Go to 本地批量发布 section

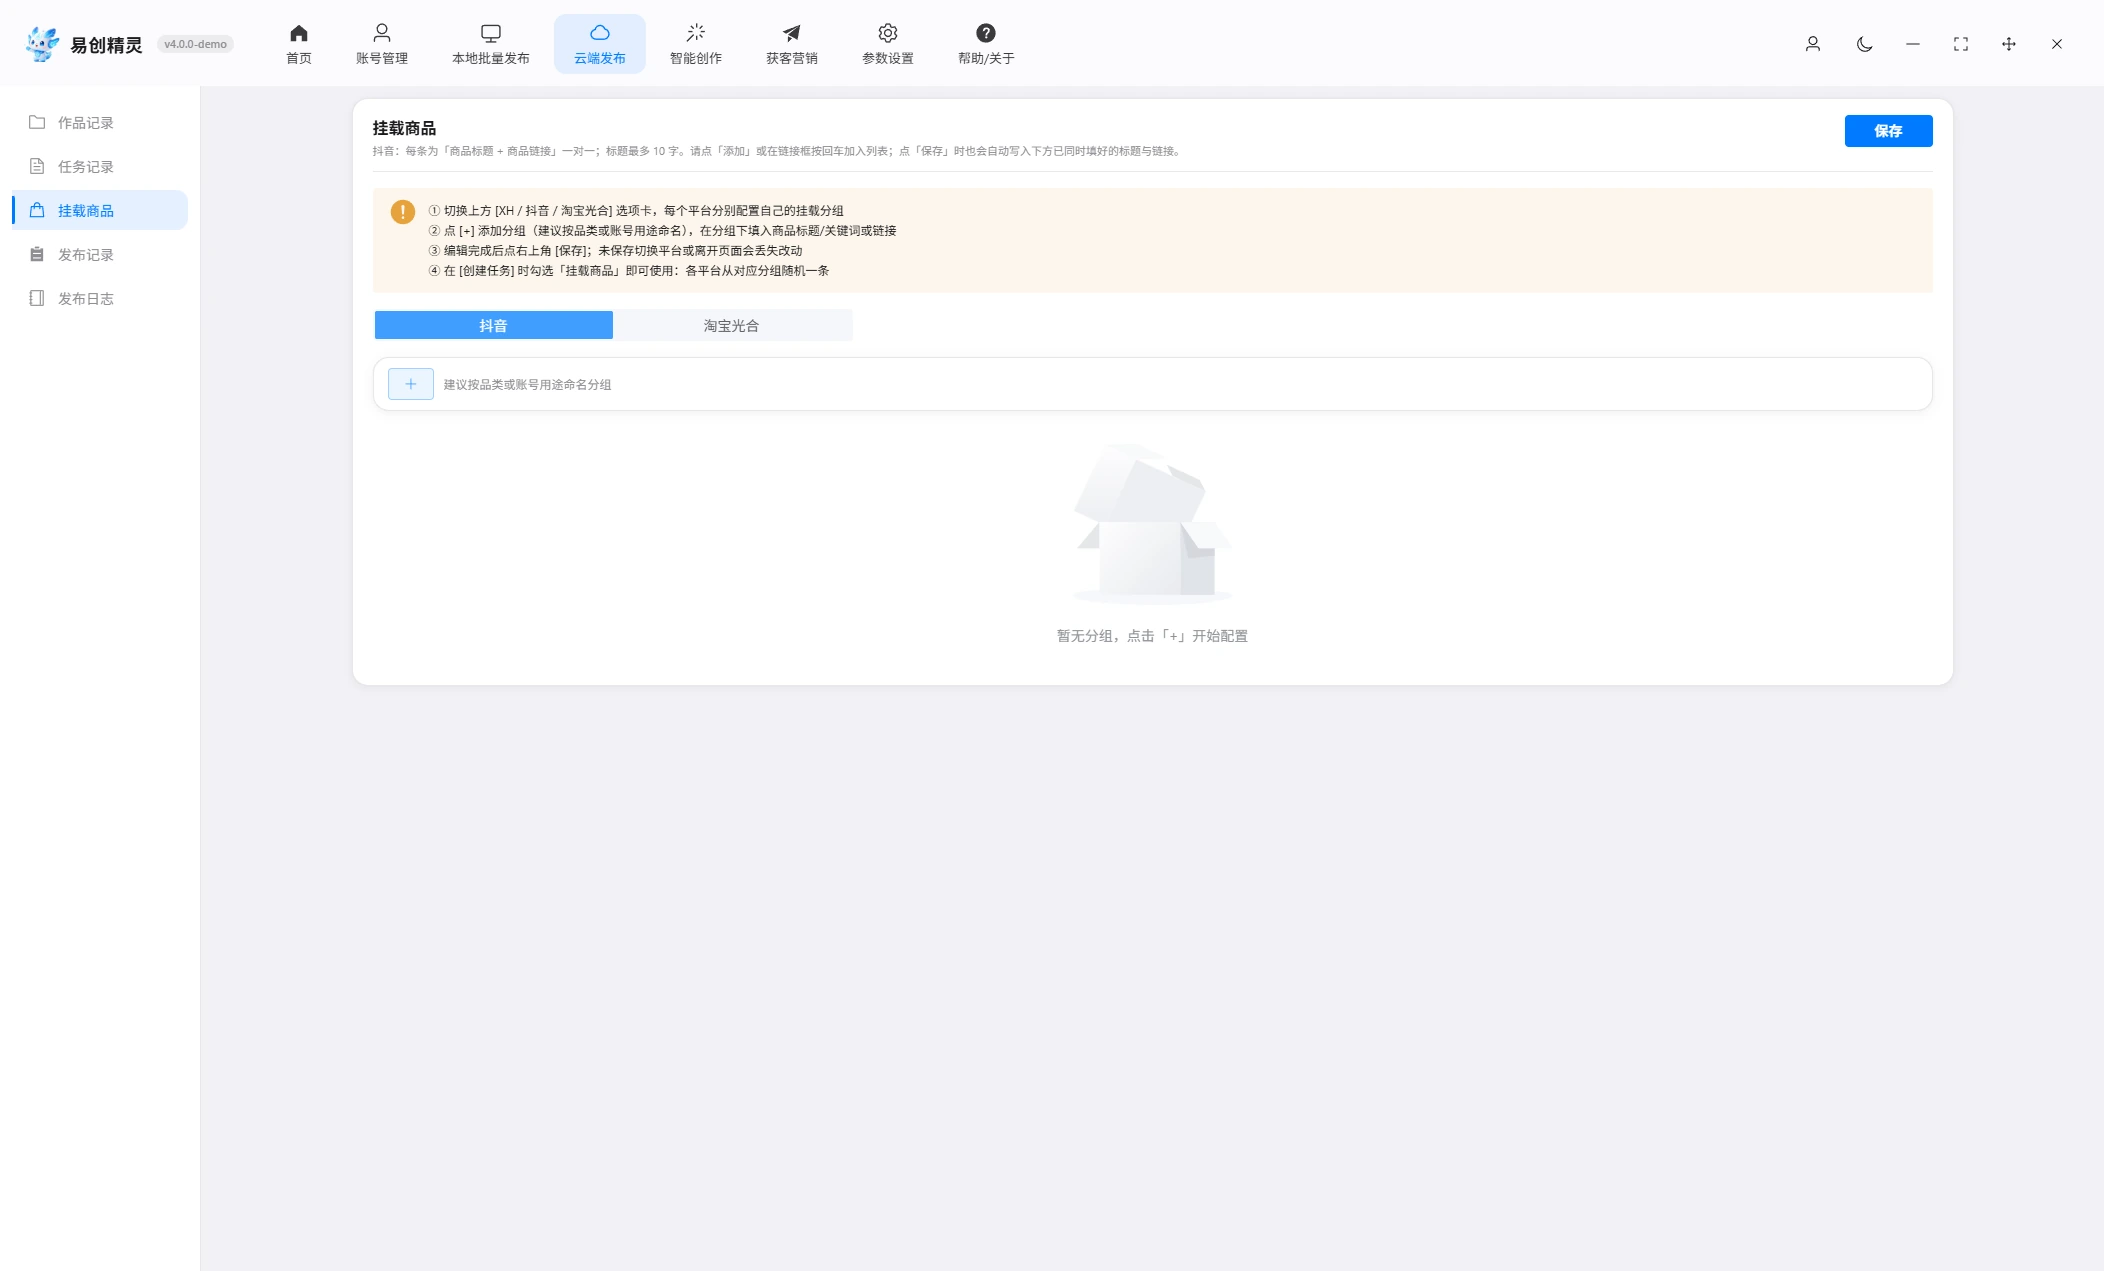pyautogui.click(x=491, y=44)
